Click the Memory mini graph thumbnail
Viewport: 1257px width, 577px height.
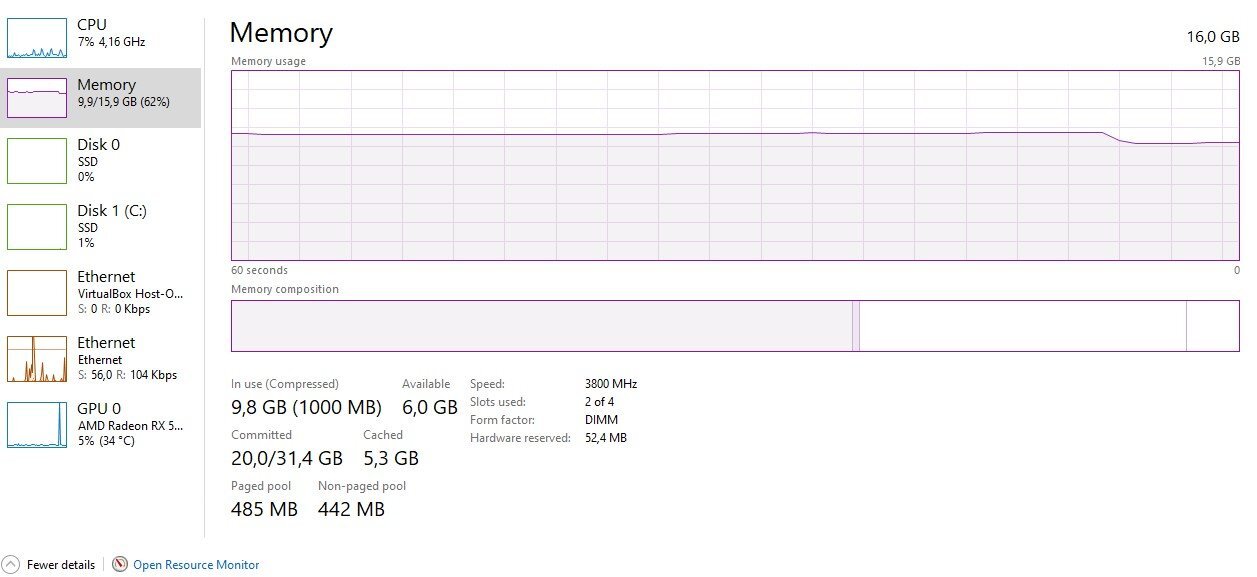coord(37,98)
